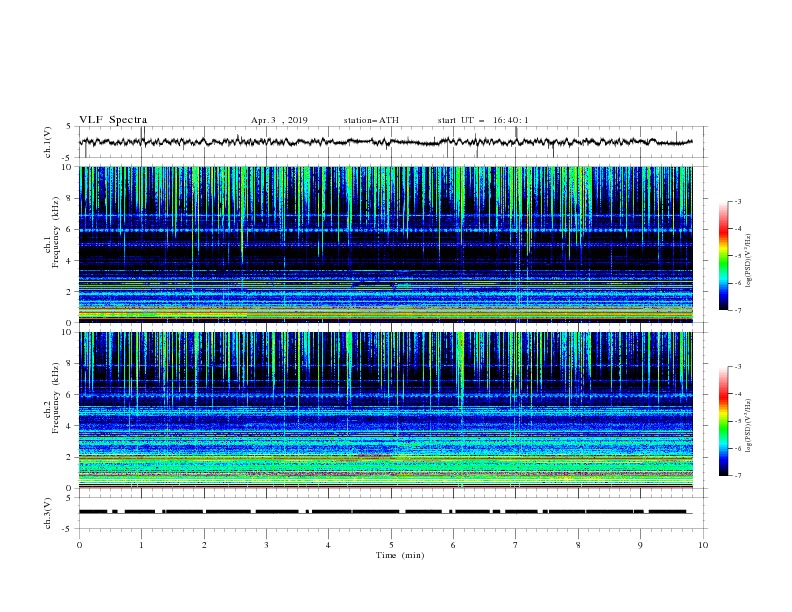Click the "5" voltage tick on ch.1(V) axis
Viewport: 792px width, 612px height.
pyautogui.click(x=69, y=126)
